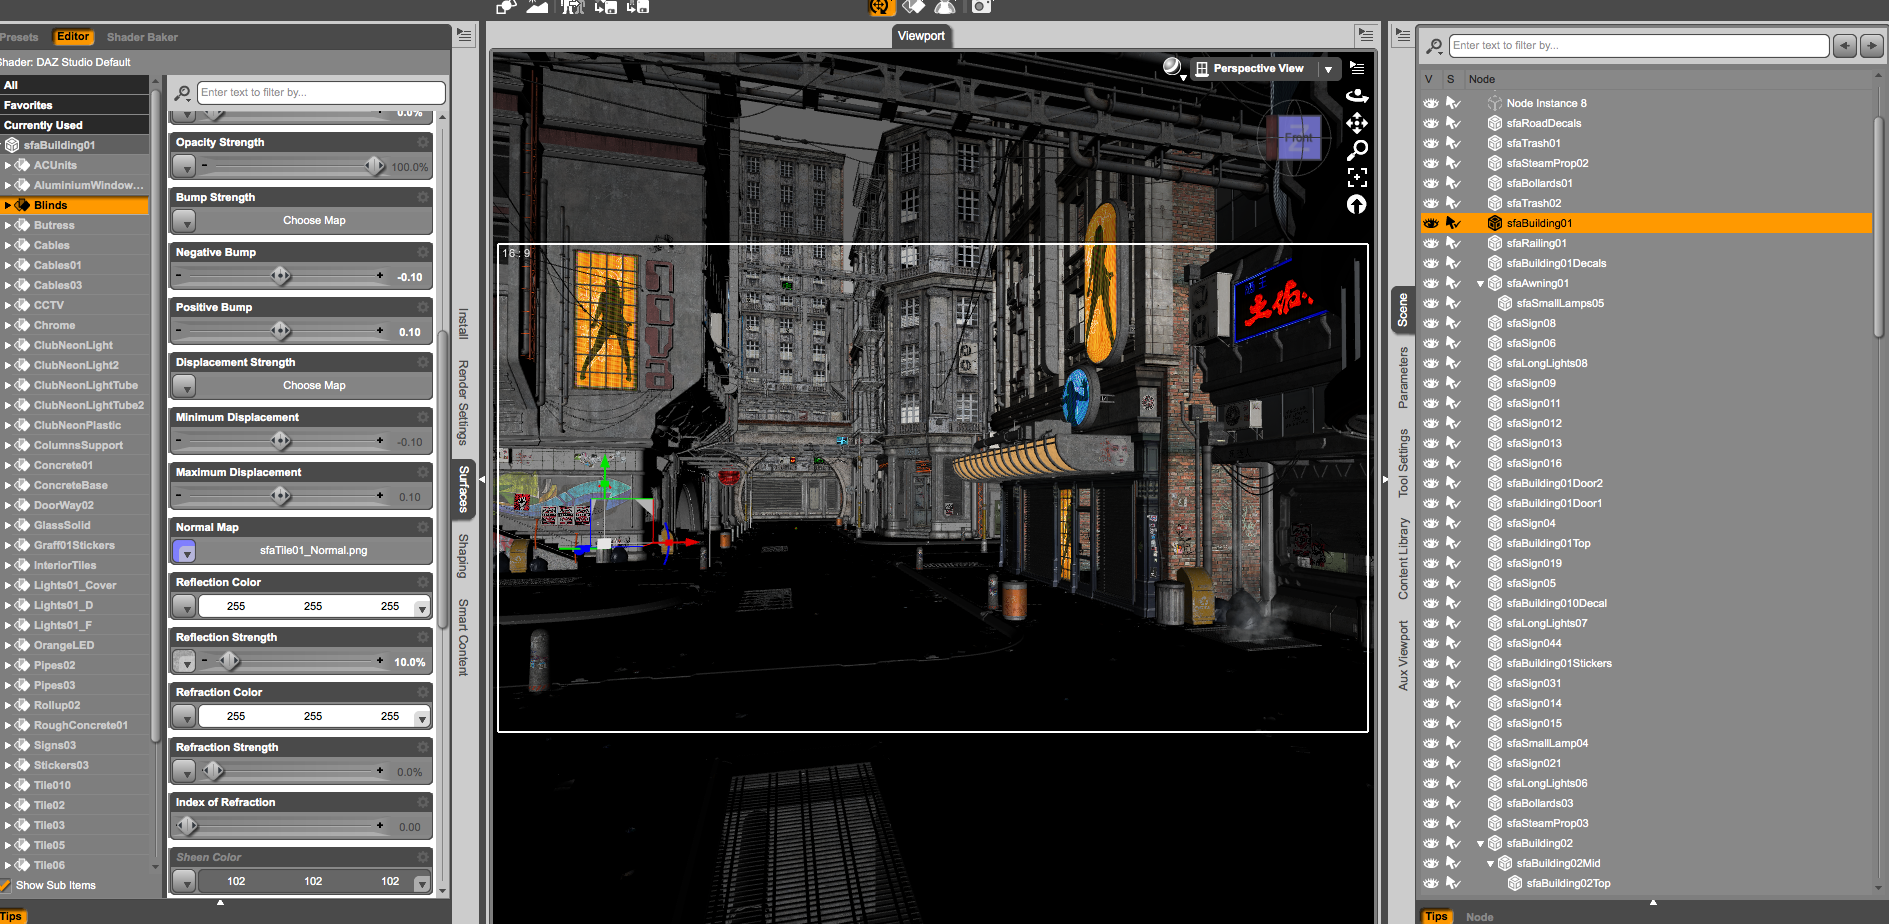Image resolution: width=1889 pixels, height=924 pixels.
Task: Click the frame selection brackets icon in viewport
Action: [x=1357, y=177]
